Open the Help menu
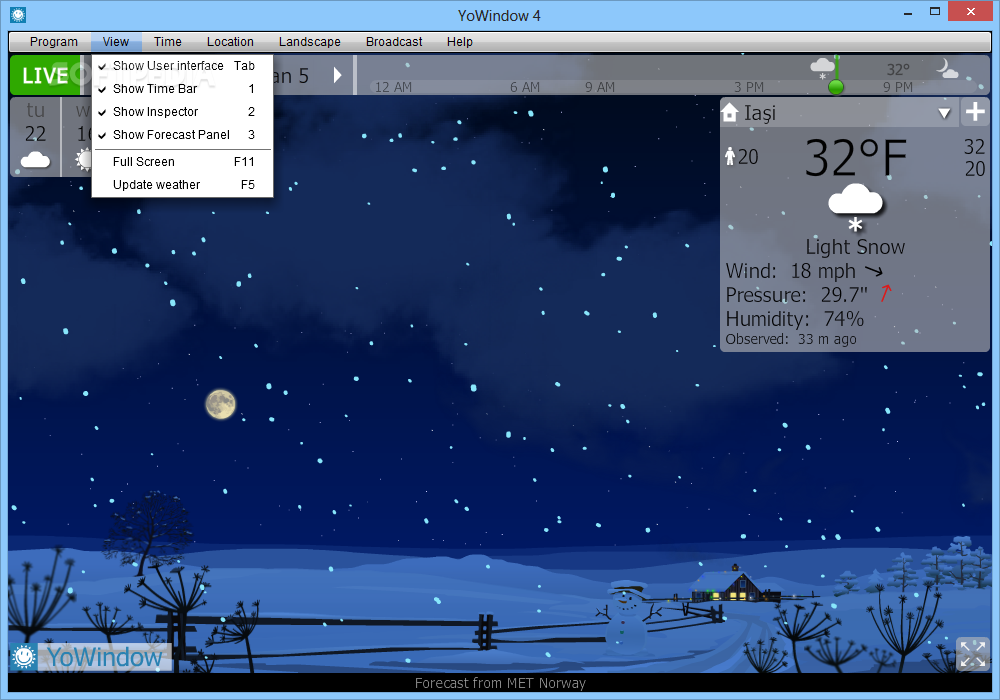Viewport: 1000px width, 700px height. tap(459, 41)
